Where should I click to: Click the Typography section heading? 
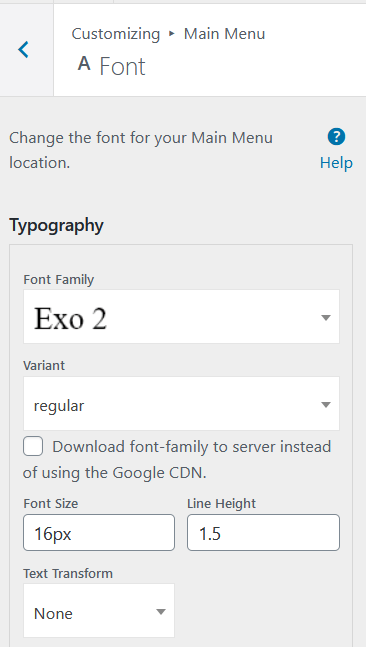[56, 226]
